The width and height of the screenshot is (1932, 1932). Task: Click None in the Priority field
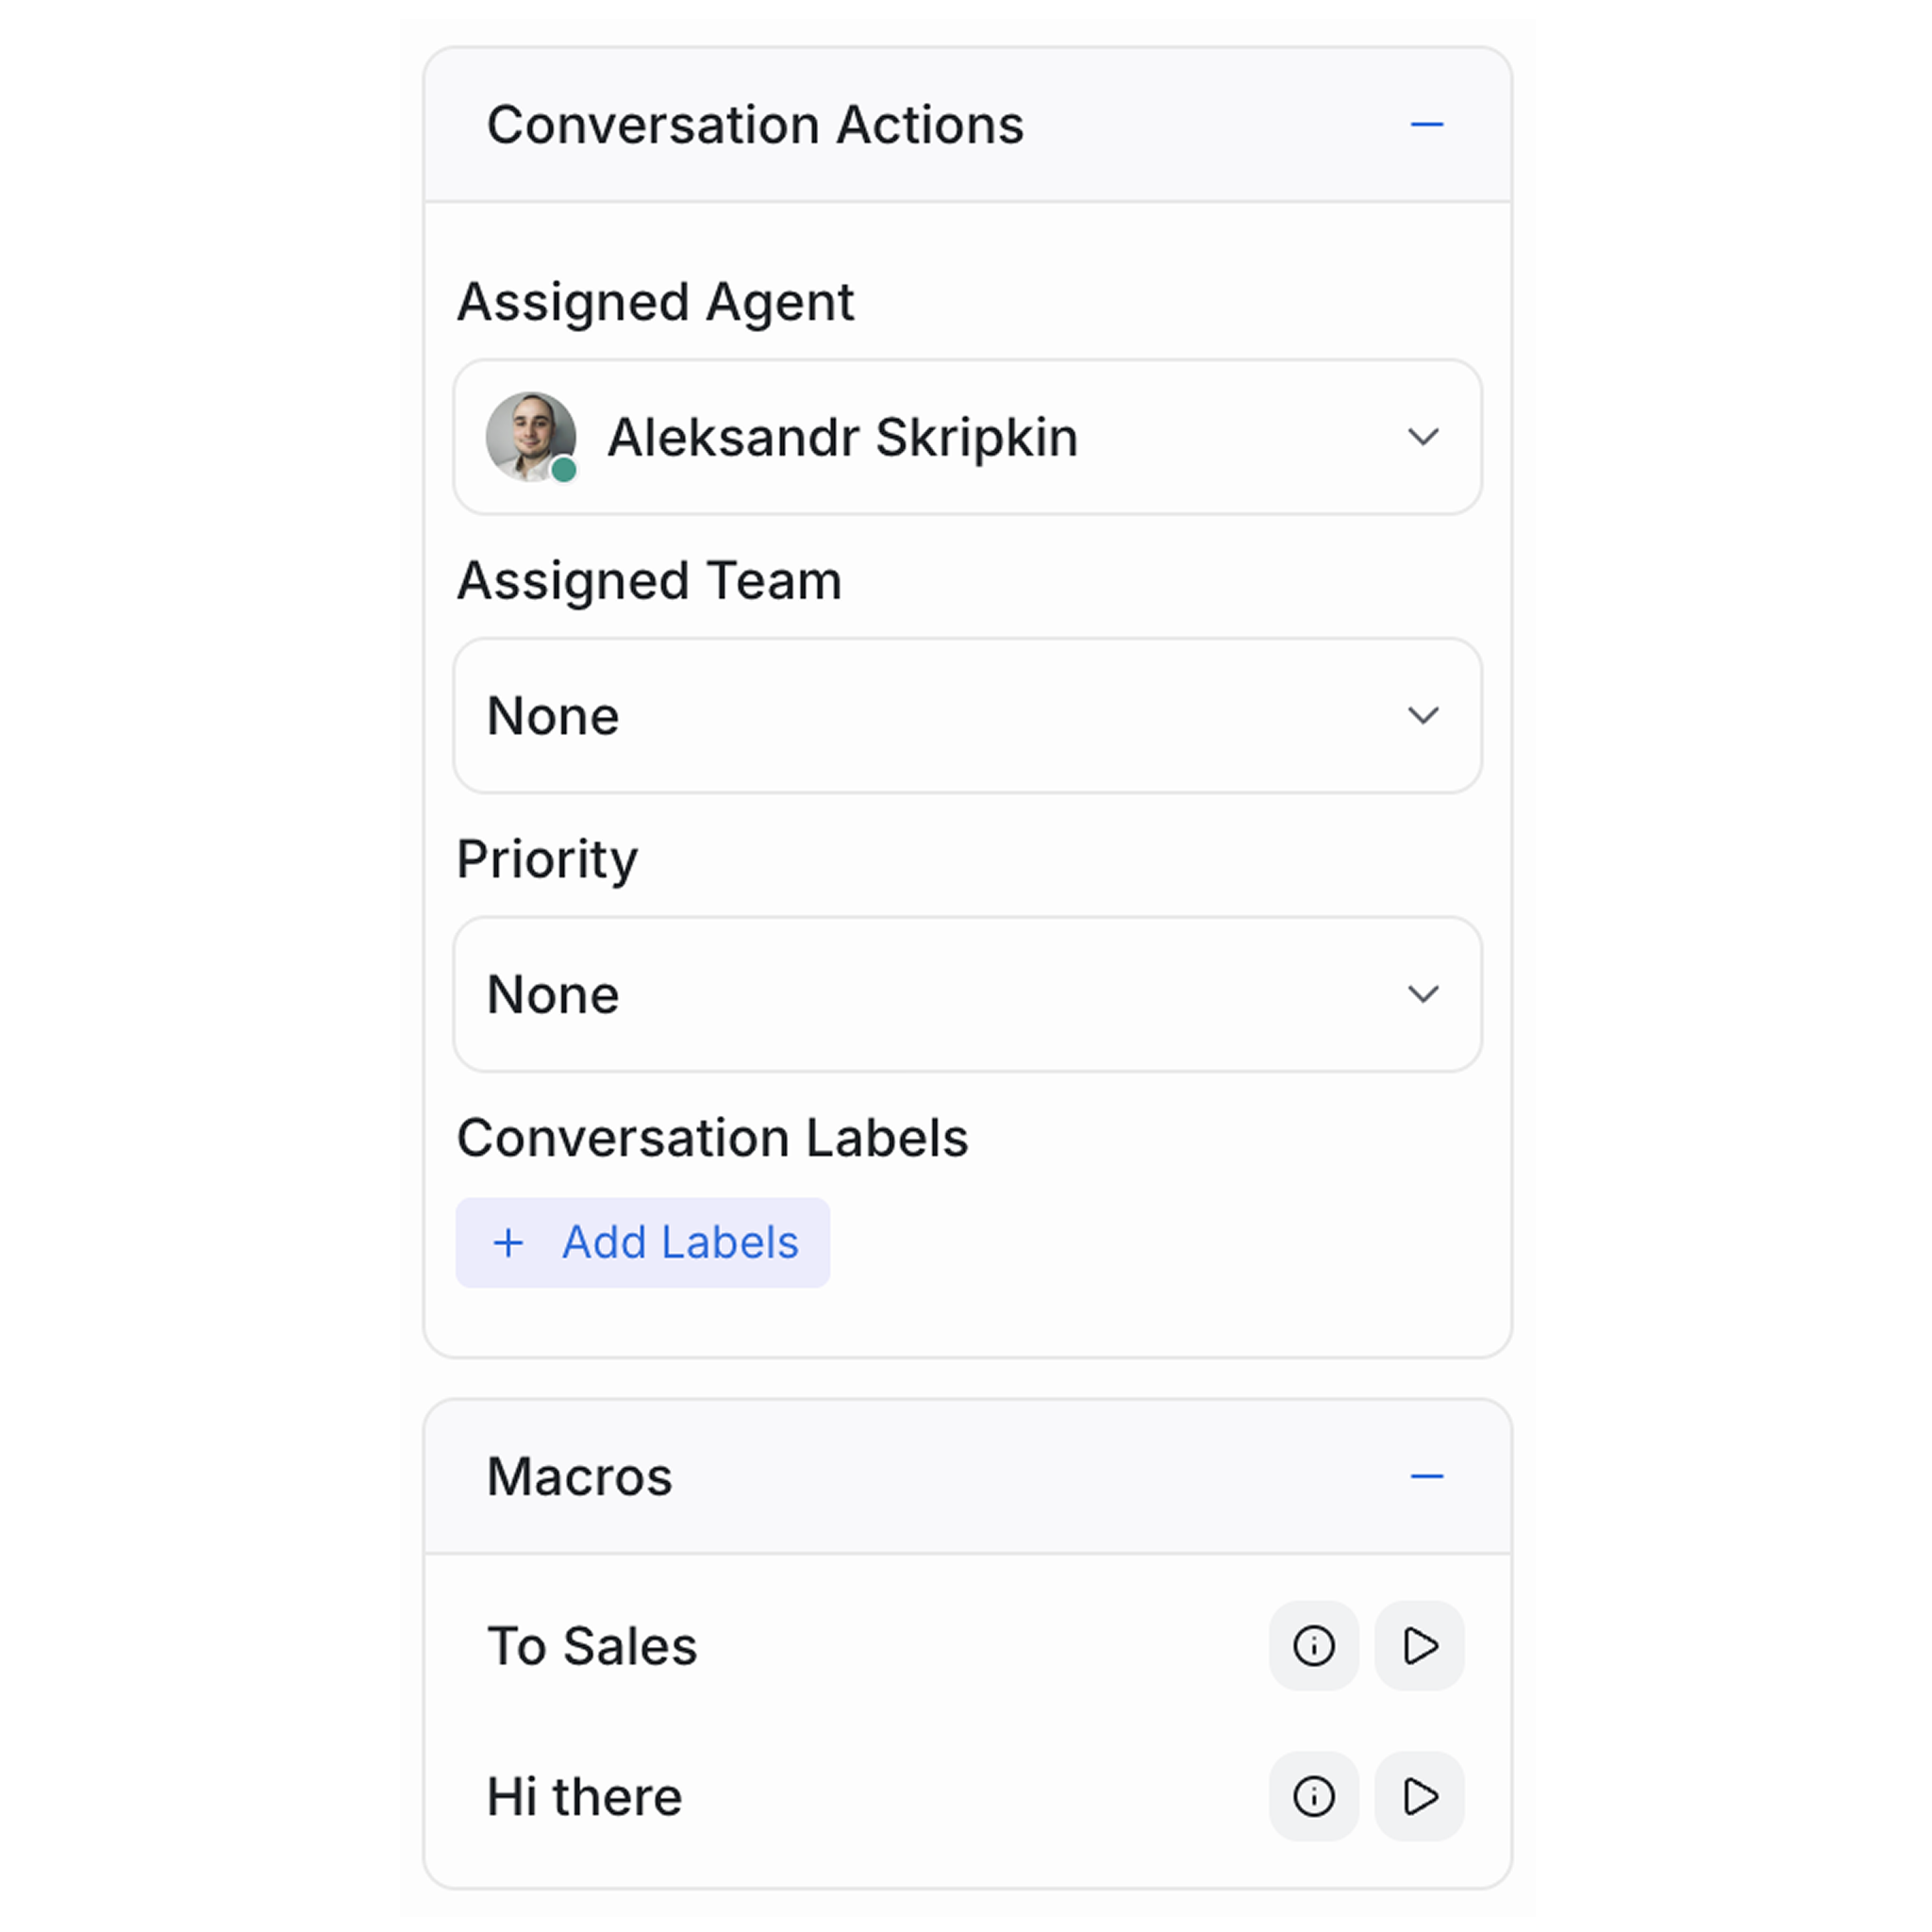553,995
